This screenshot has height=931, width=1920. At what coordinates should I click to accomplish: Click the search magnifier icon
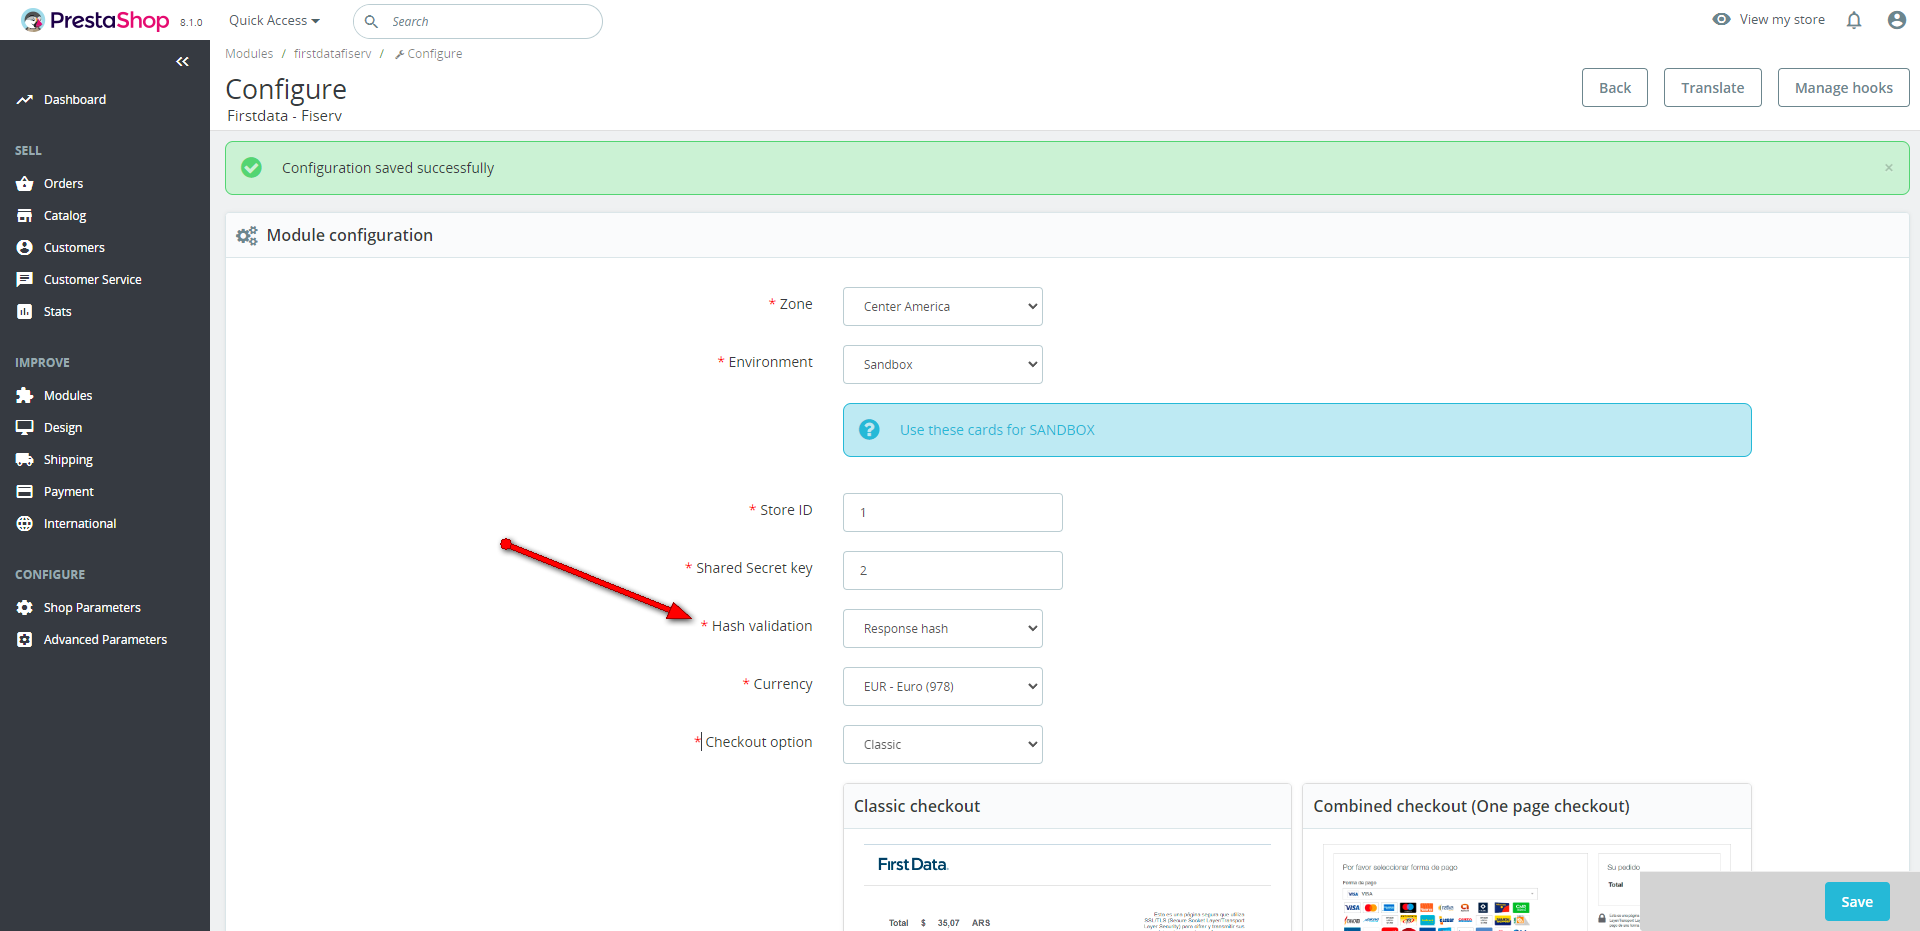pos(371,21)
